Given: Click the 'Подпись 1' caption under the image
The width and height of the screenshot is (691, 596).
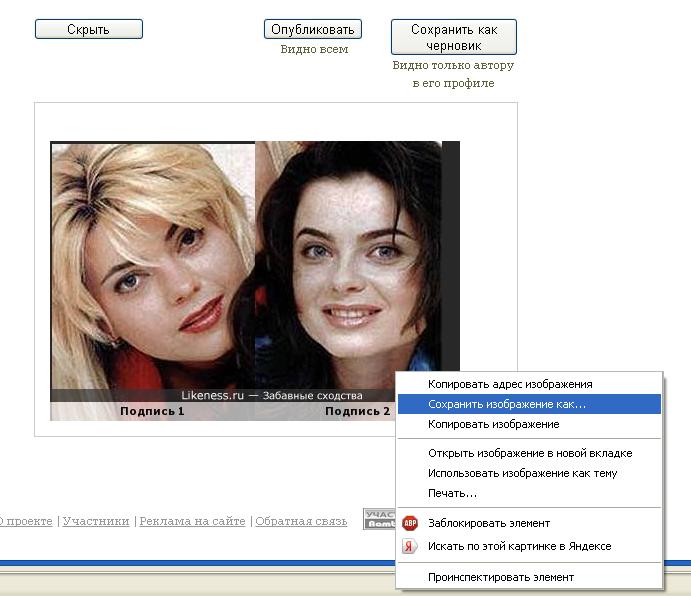Looking at the screenshot, I should point(152,411).
